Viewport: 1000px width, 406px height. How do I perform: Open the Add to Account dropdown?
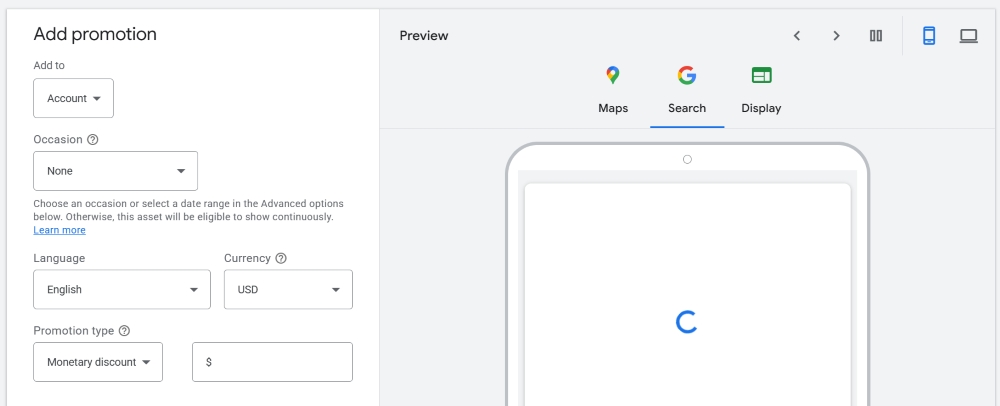tap(73, 98)
